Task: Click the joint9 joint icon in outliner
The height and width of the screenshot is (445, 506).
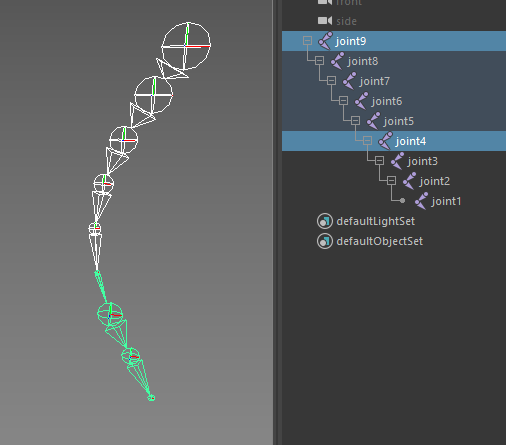Action: tap(325, 41)
